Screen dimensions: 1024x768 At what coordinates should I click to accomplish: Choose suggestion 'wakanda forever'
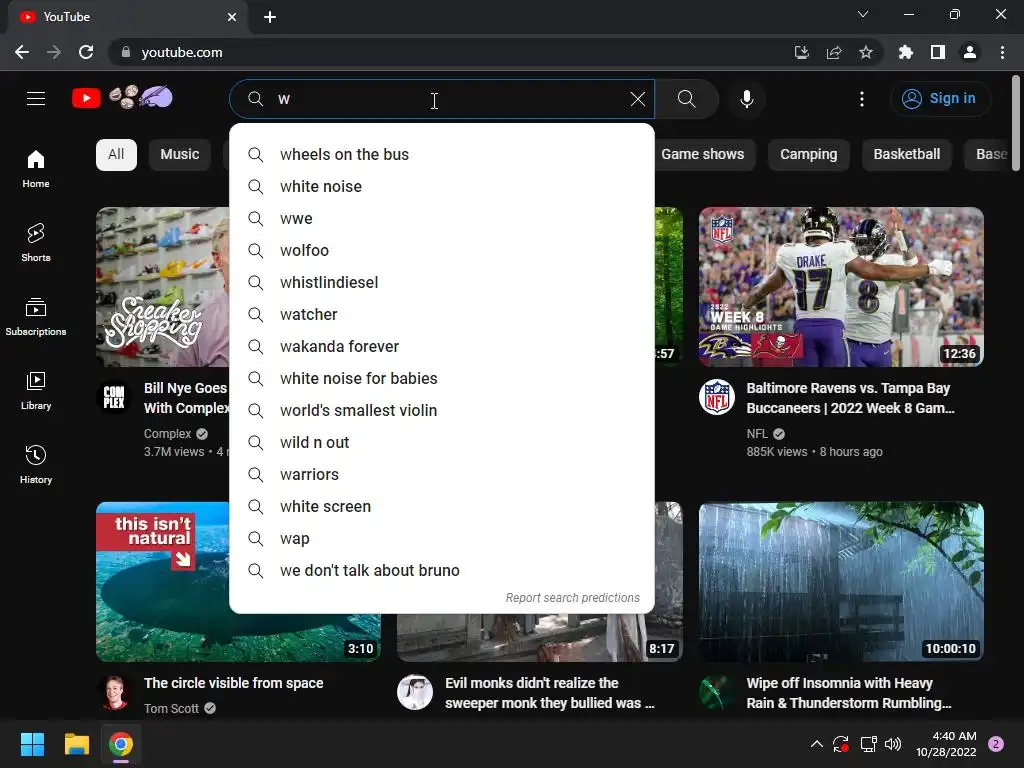441,347
